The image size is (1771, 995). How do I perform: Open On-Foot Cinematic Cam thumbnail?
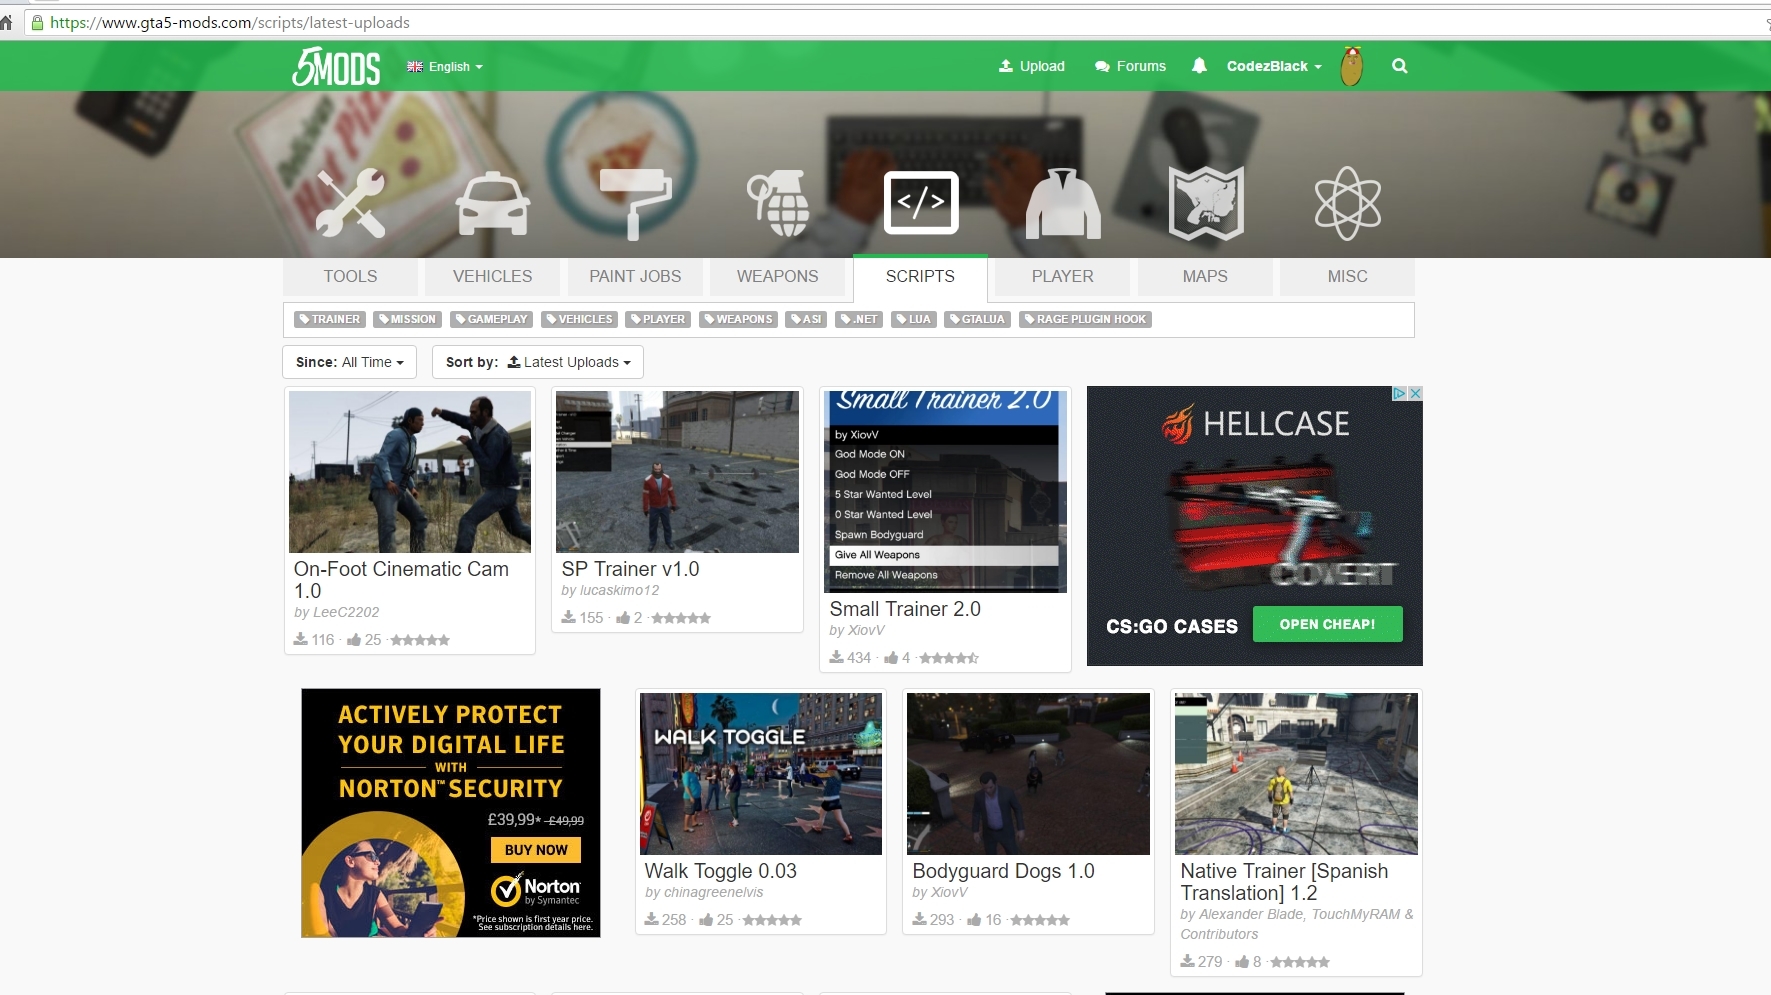pos(410,472)
